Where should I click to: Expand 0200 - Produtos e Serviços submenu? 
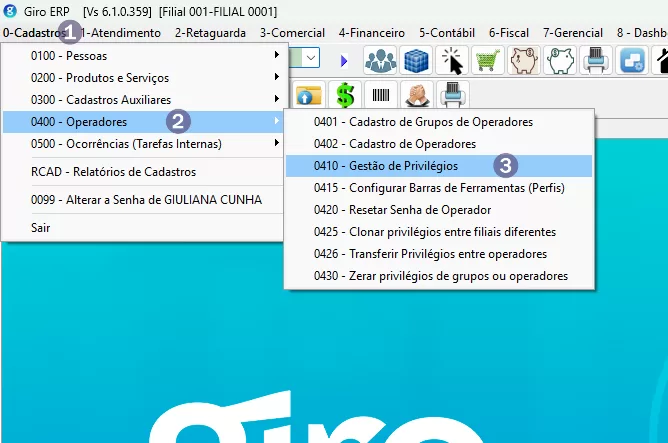[x=140, y=77]
